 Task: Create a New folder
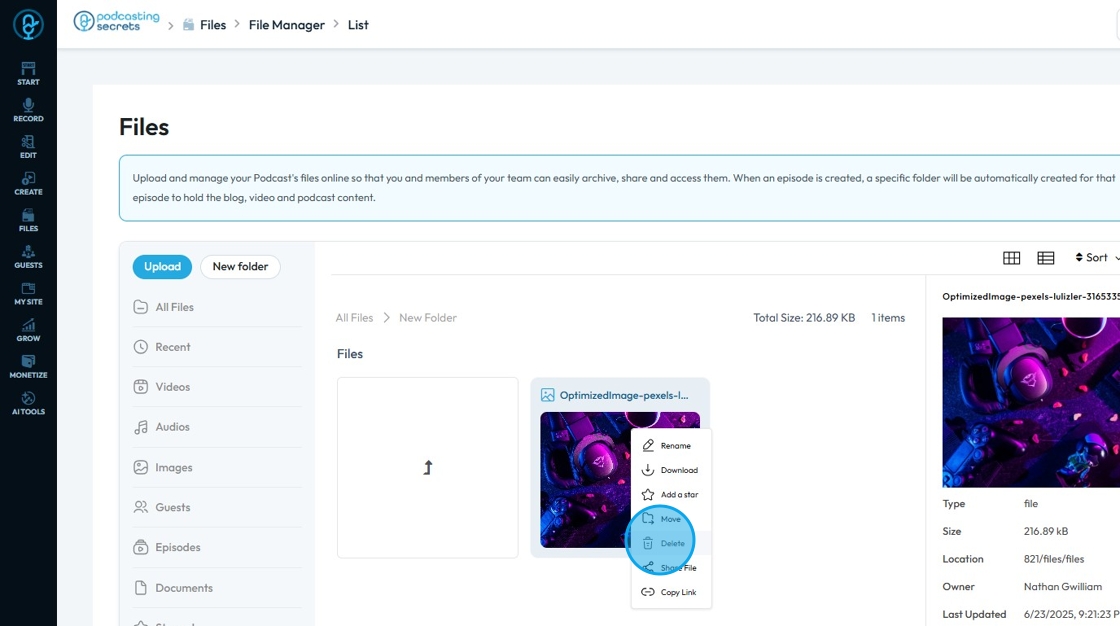point(240,267)
